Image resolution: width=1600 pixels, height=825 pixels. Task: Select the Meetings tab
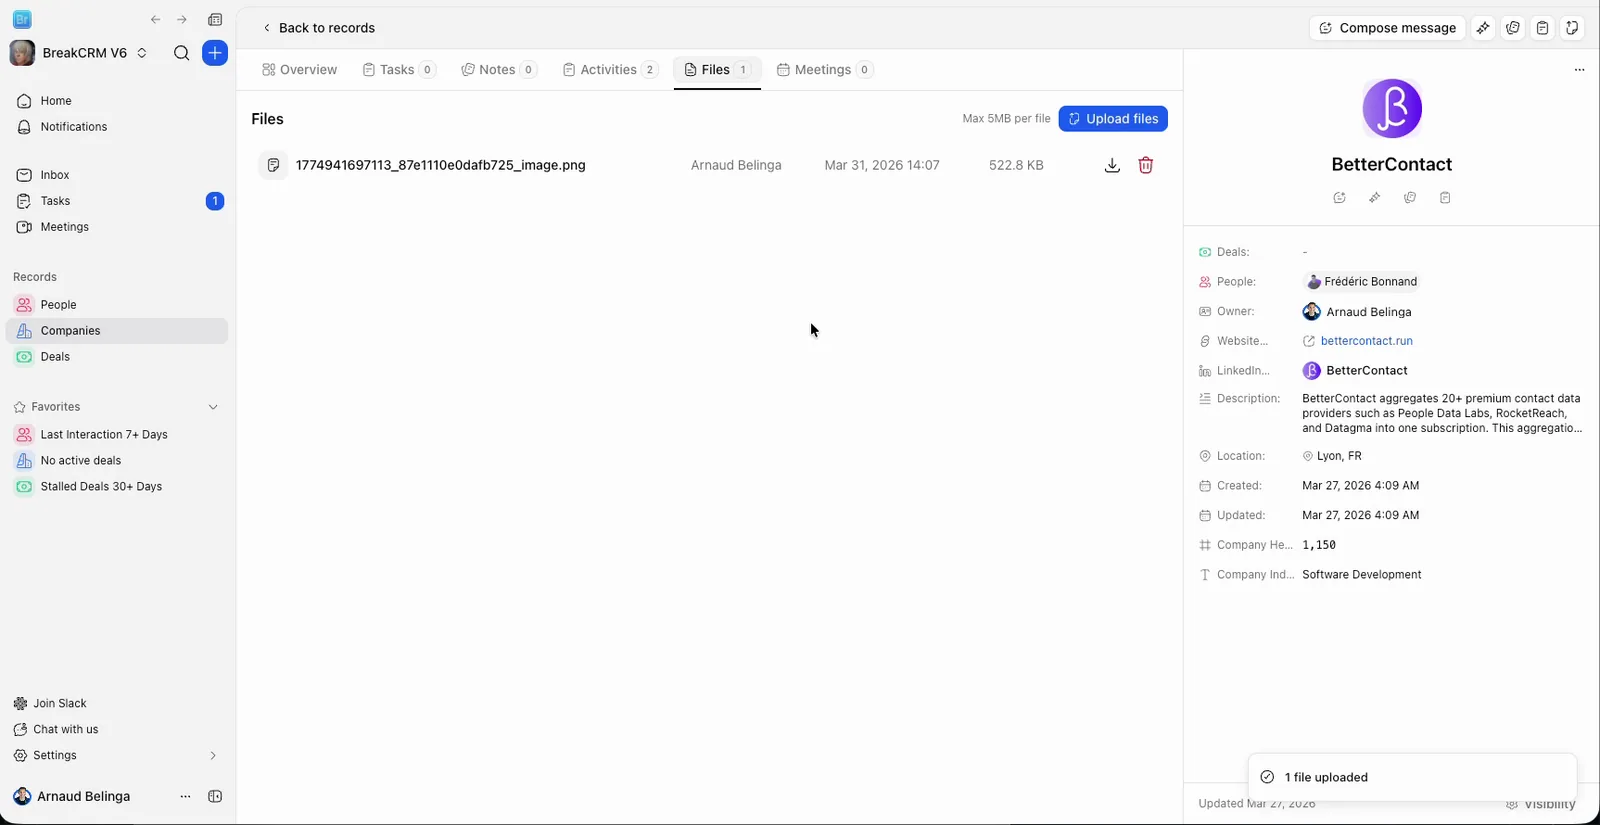pos(825,70)
